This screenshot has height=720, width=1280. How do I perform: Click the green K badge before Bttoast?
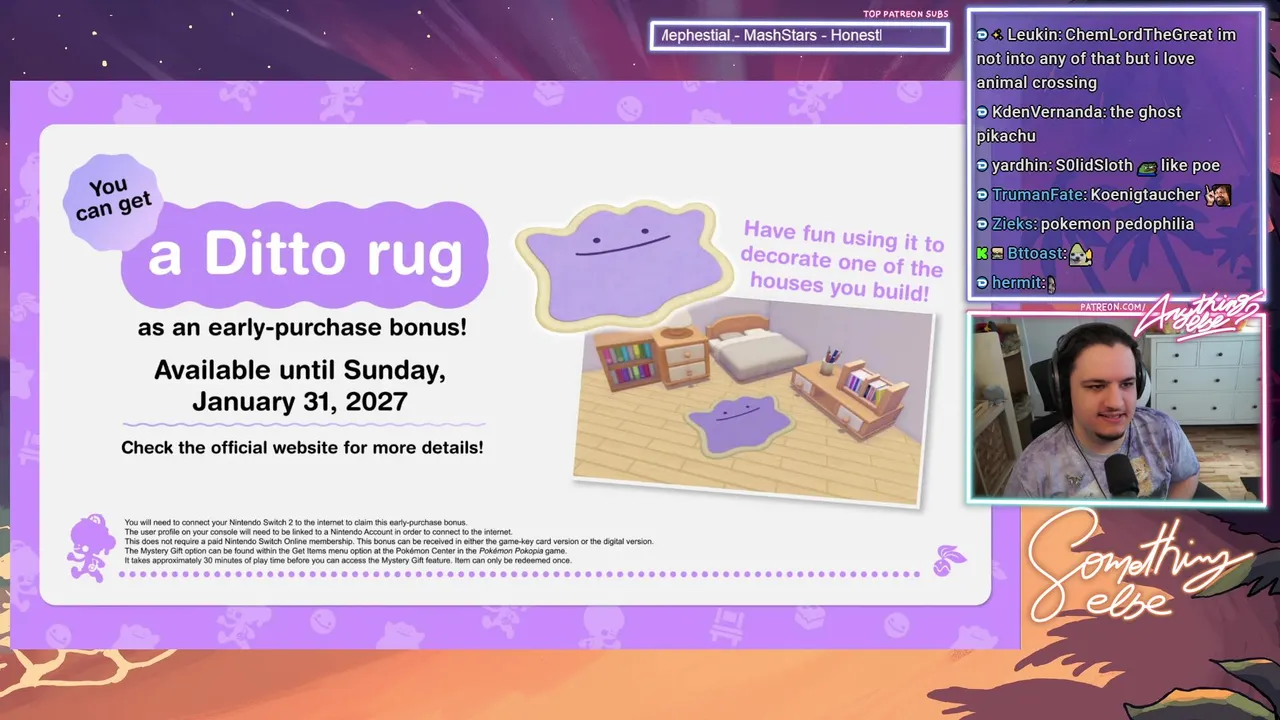tap(982, 254)
